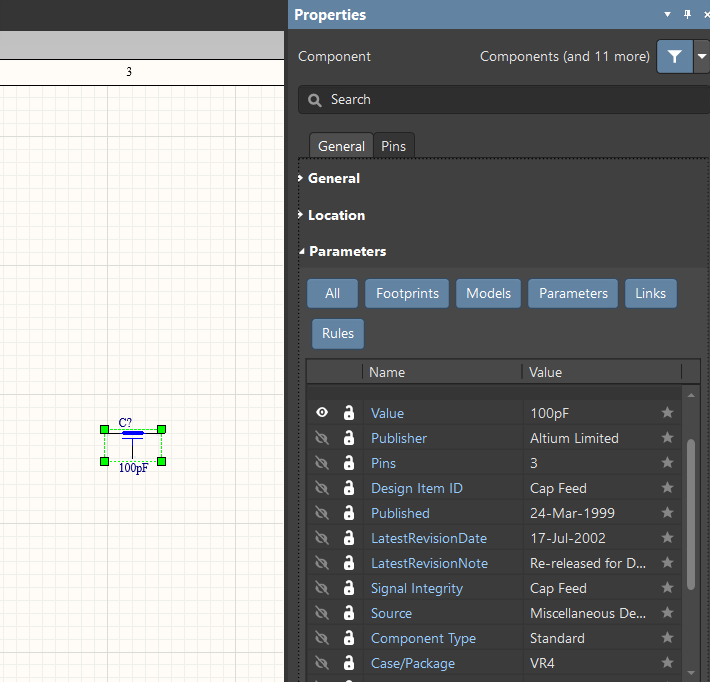
Task: Collapse the Parameters section
Action: coord(301,252)
